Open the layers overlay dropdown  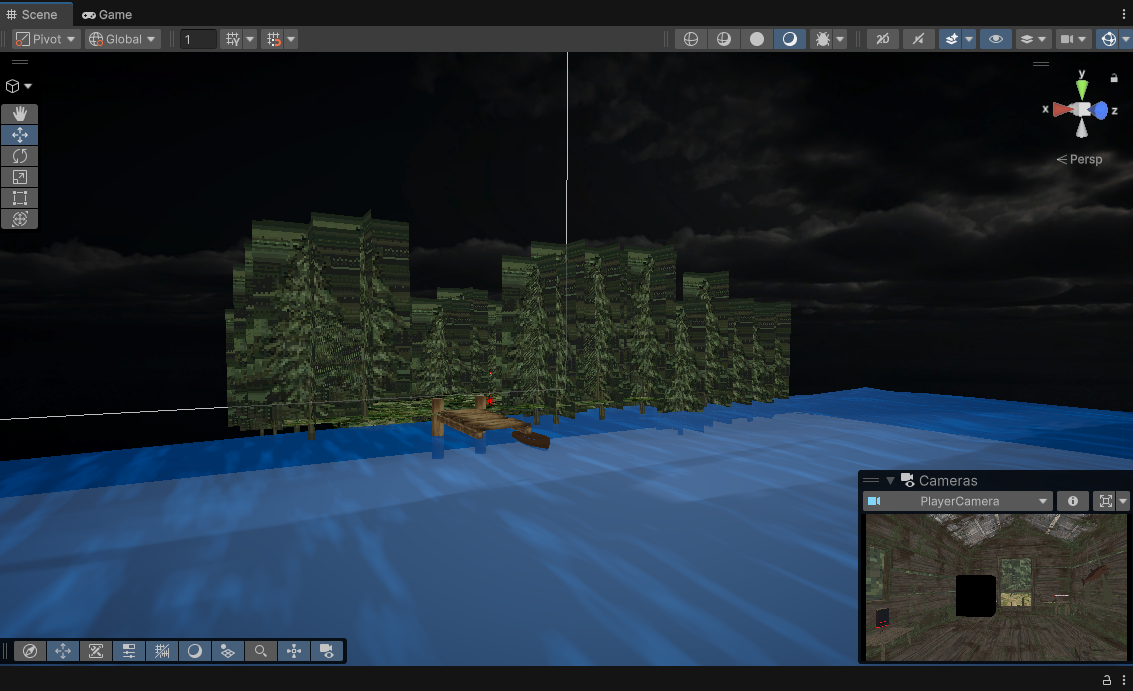click(x=1033, y=39)
